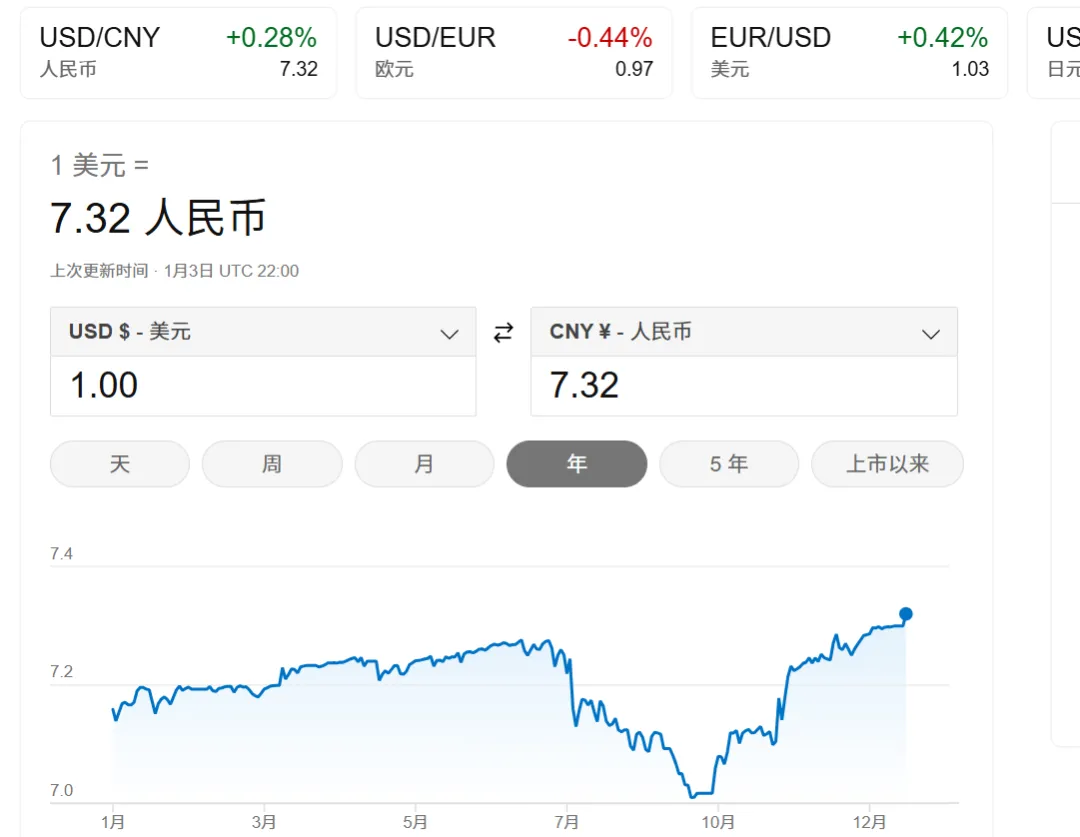Swap currencies with the exchange arrows icon
This screenshot has width=1080, height=837.
click(503, 333)
